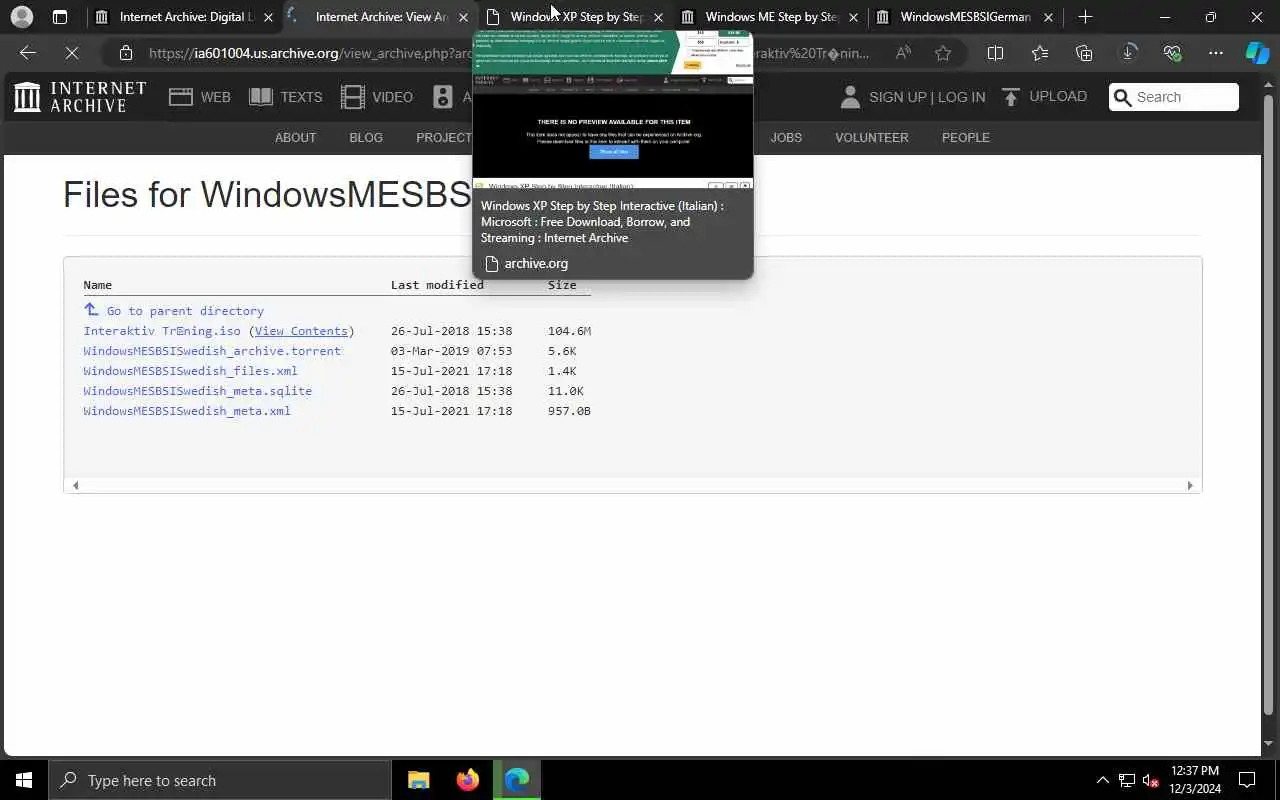This screenshot has width=1280, height=800.
Task: Open the audio section speaker icon
Action: click(443, 97)
